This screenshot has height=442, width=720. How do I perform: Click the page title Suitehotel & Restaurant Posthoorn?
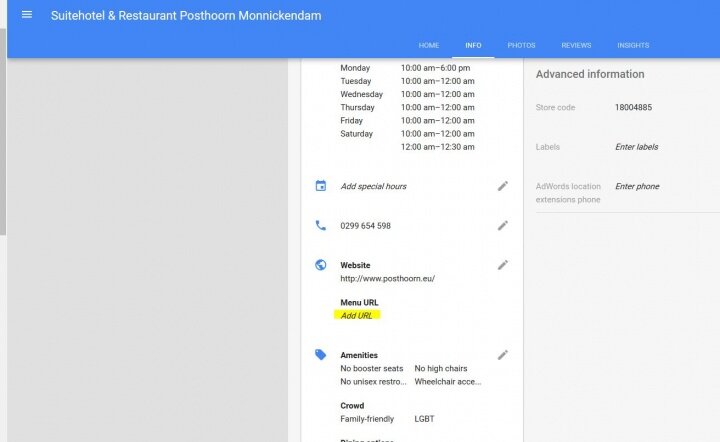coord(186,16)
